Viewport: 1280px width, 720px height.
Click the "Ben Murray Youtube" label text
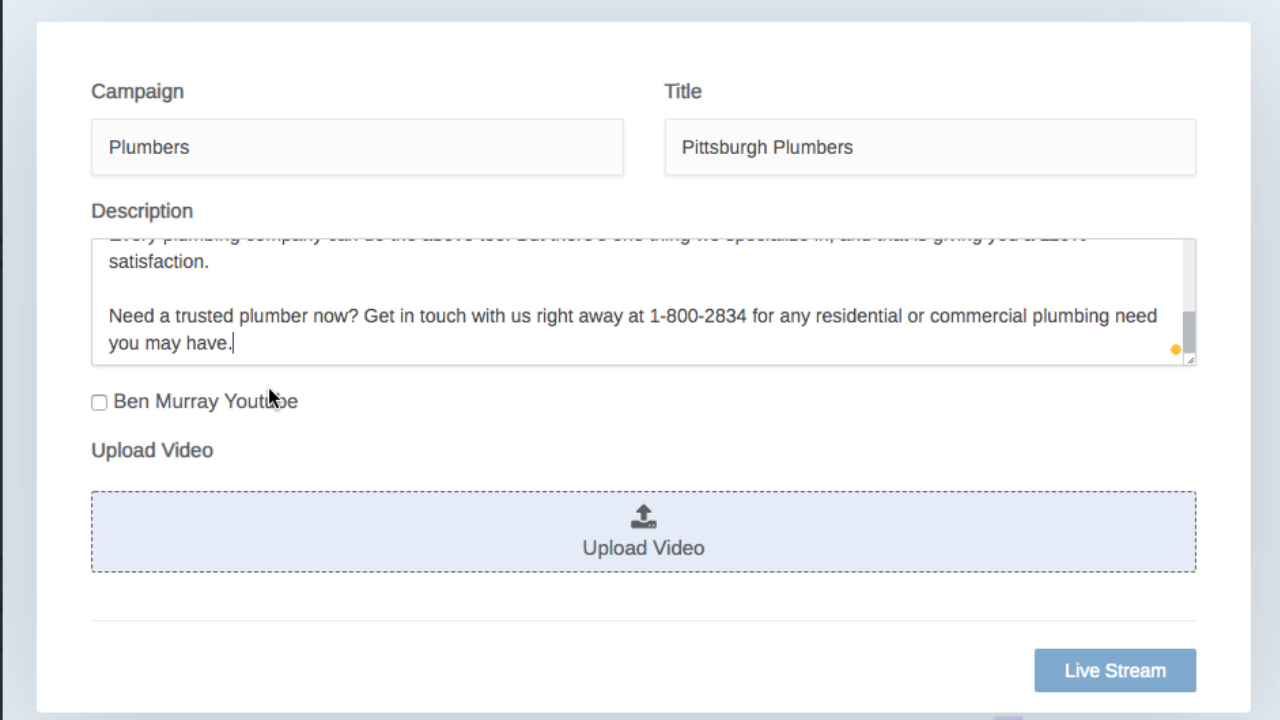point(206,401)
